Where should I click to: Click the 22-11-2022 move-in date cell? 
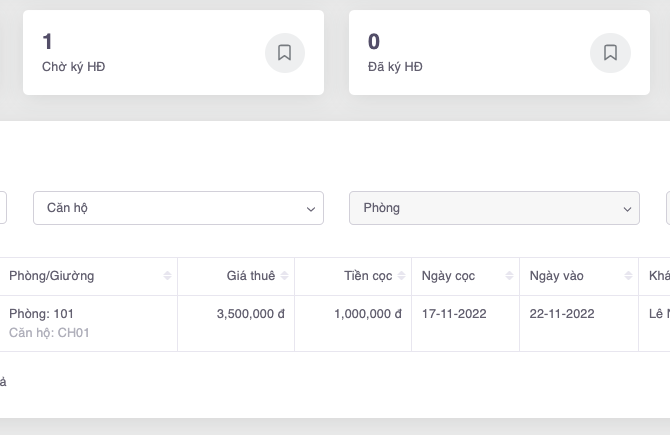pos(562,314)
